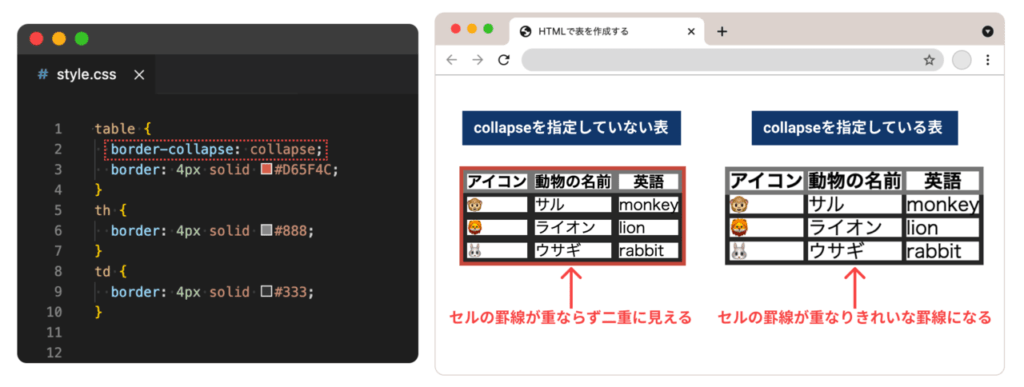Click line number 1 in editor gutter

(x=59, y=129)
